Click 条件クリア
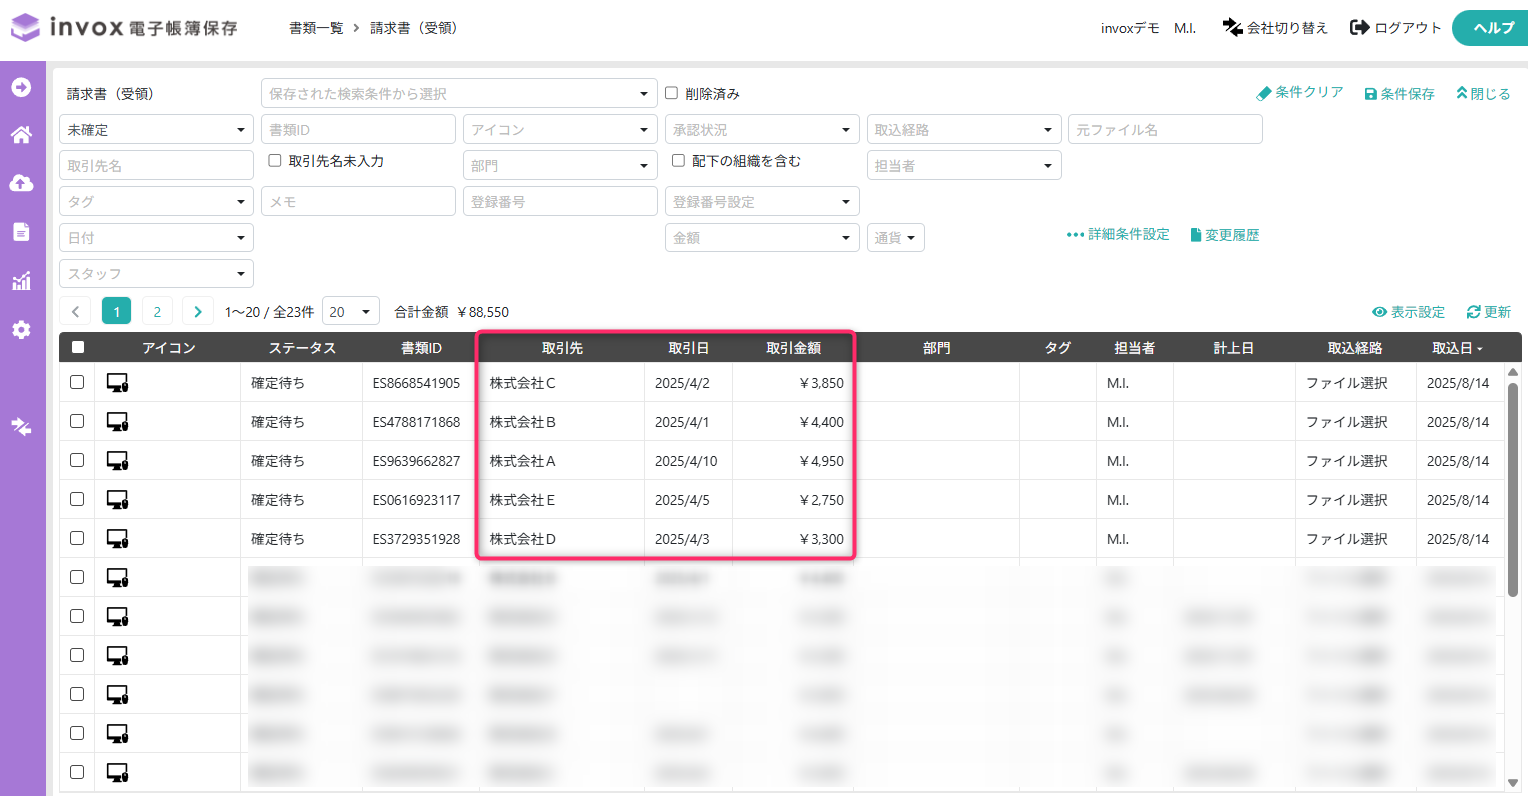 tap(1300, 92)
